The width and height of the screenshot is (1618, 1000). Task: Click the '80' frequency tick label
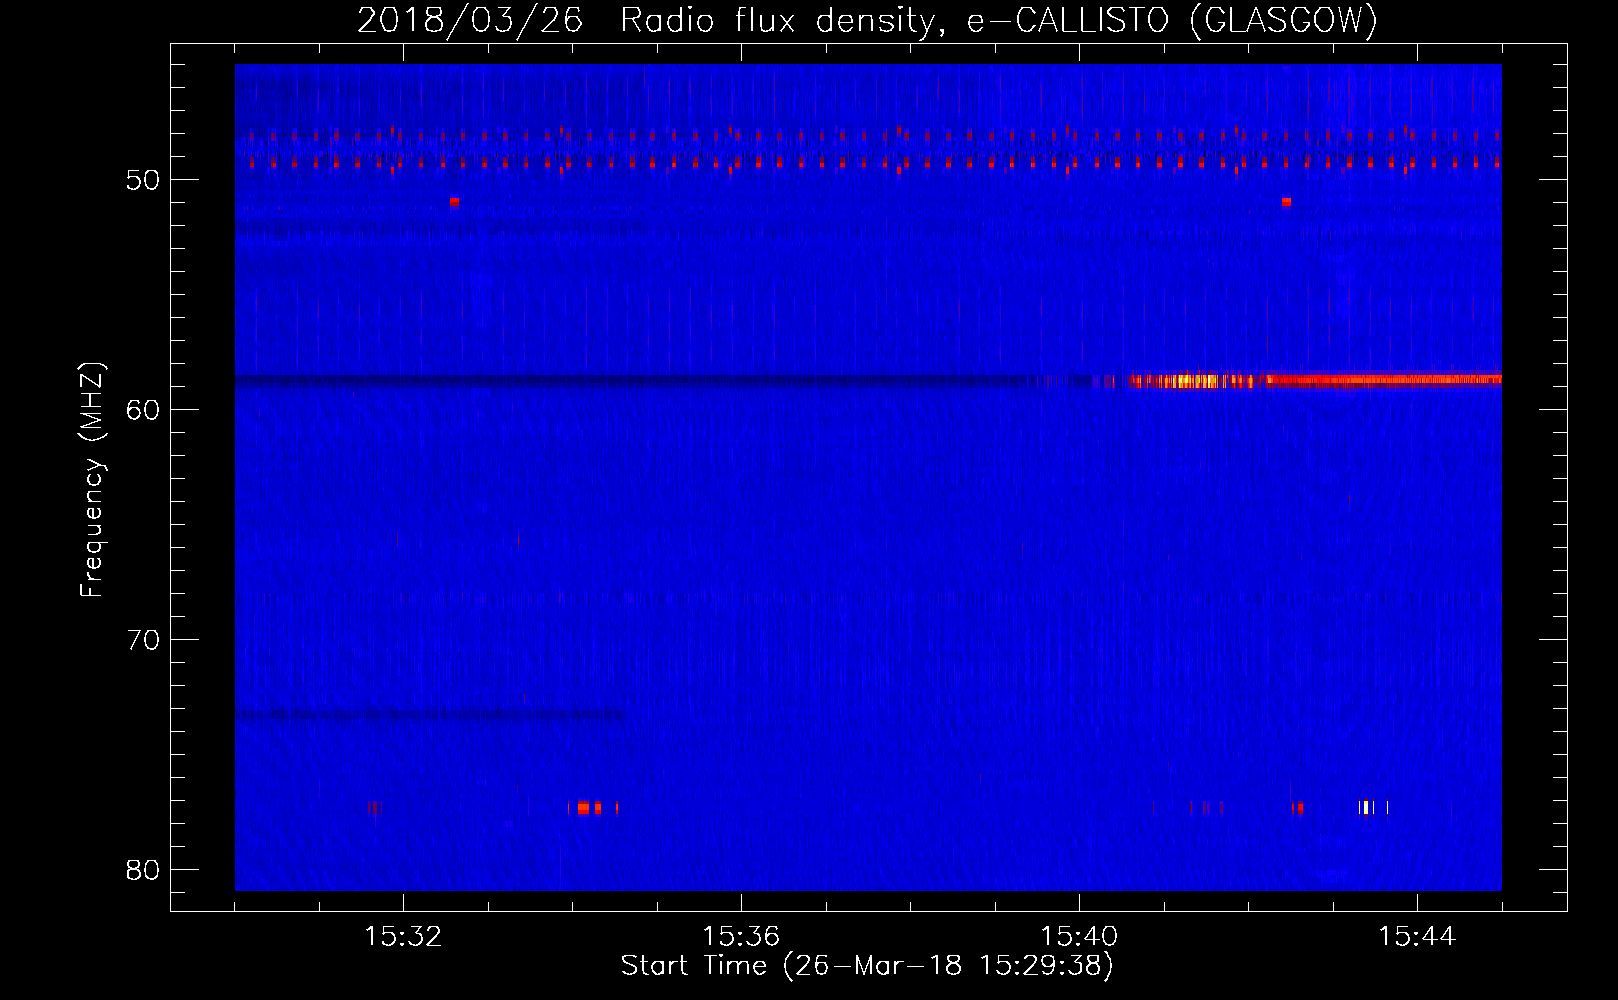click(x=143, y=870)
